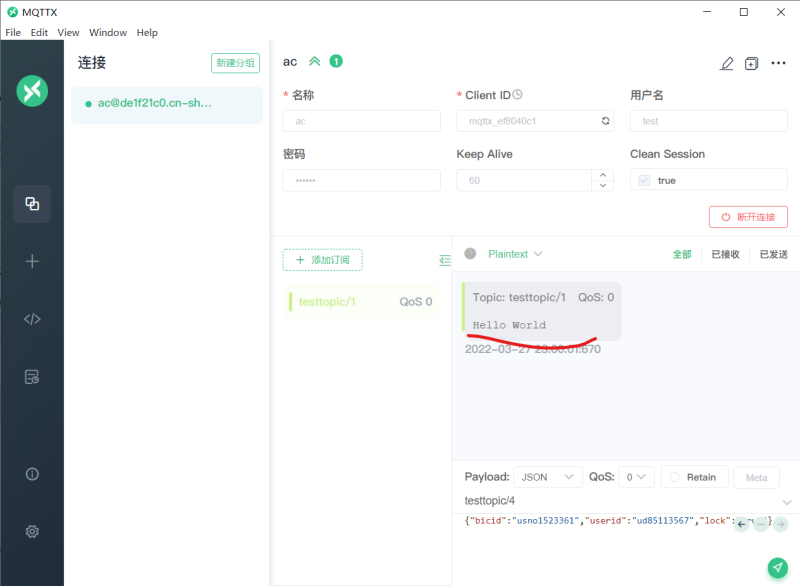Click the 密码 password input field
This screenshot has height=586, width=800.
[362, 181]
